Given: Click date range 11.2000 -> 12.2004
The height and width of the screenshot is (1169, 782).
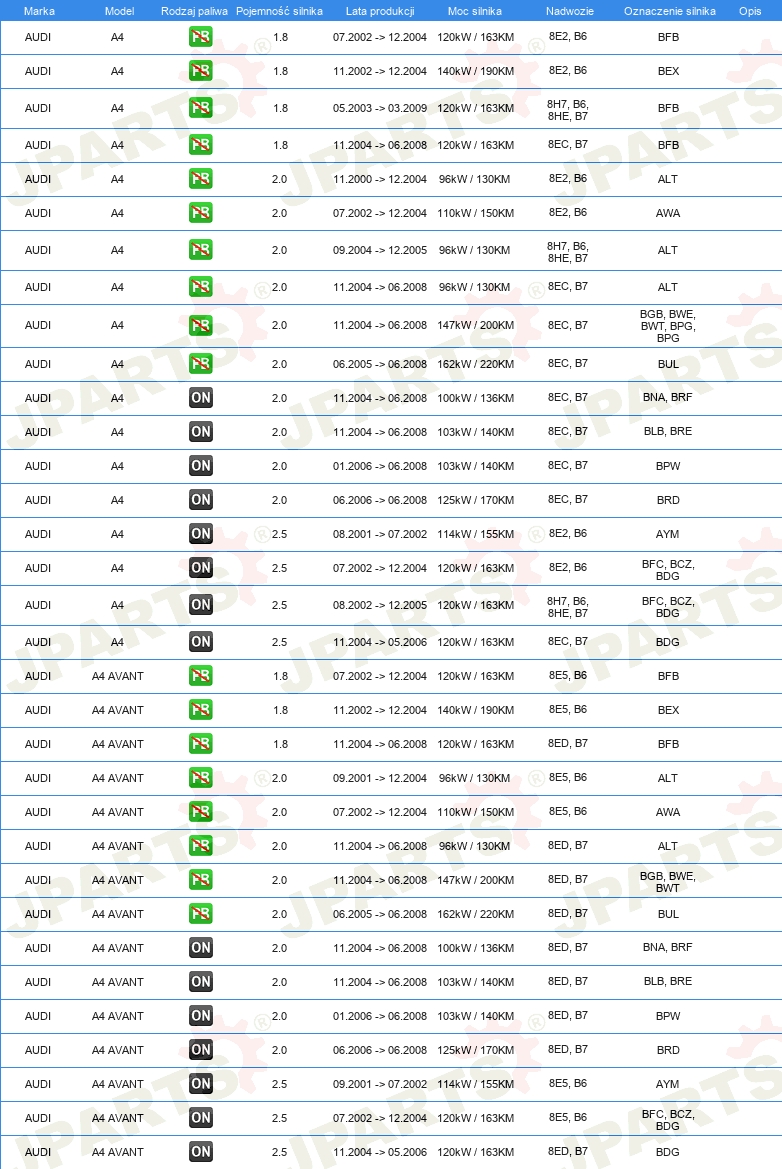Looking at the screenshot, I should 380,179.
